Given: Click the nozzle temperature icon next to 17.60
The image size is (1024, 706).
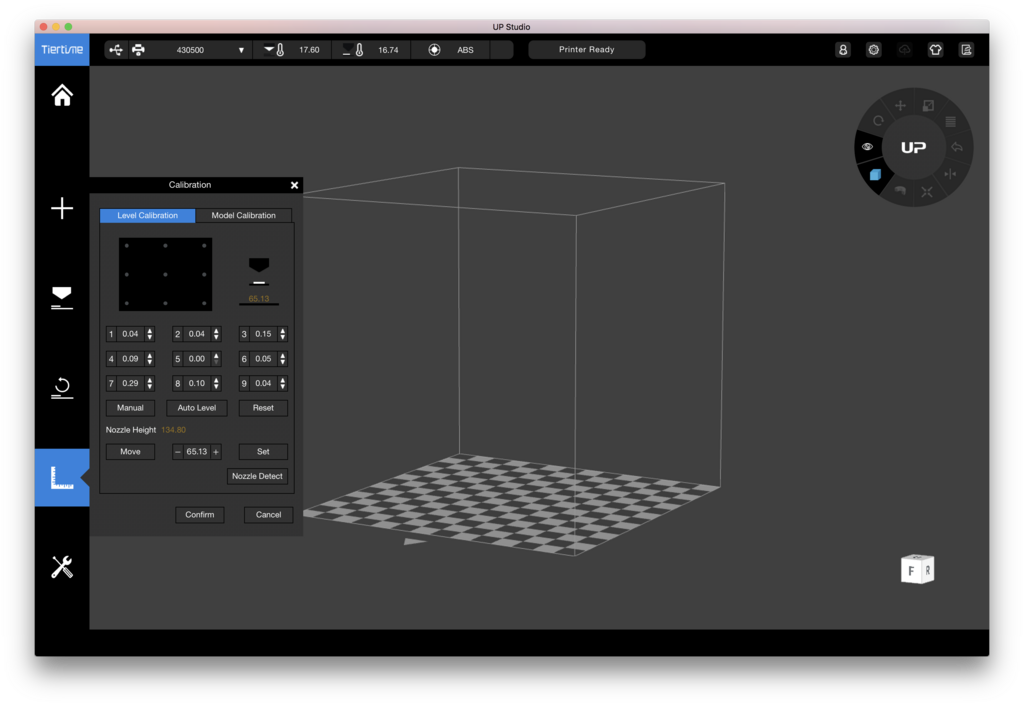Looking at the screenshot, I should [274, 50].
